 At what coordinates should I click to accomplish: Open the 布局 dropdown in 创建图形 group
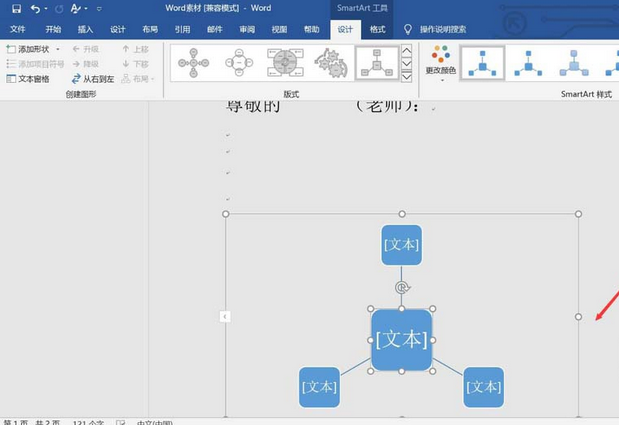click(x=138, y=79)
